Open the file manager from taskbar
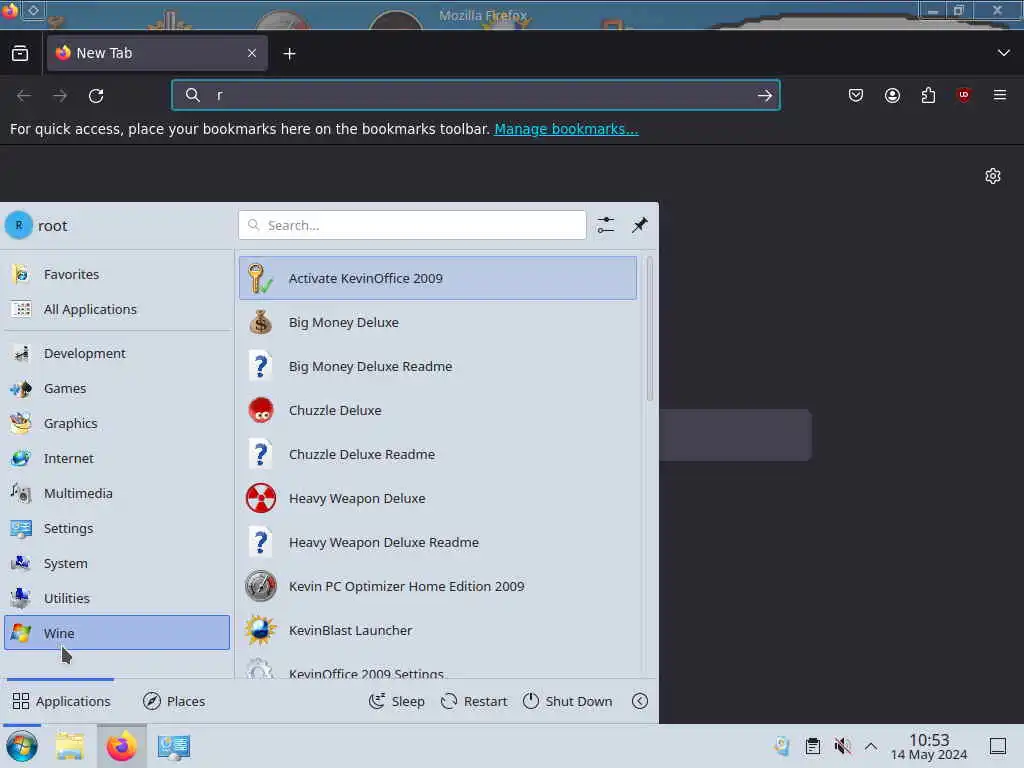The width and height of the screenshot is (1024, 768). click(x=70, y=746)
